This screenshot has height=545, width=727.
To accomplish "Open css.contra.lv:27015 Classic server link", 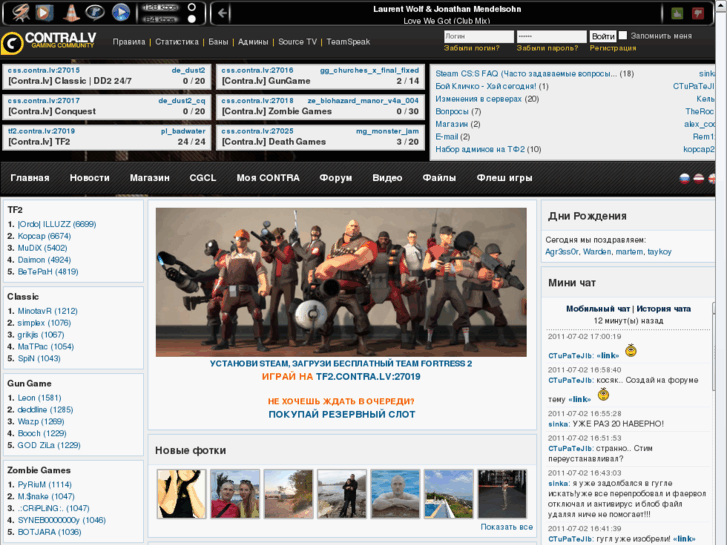I will point(44,70).
